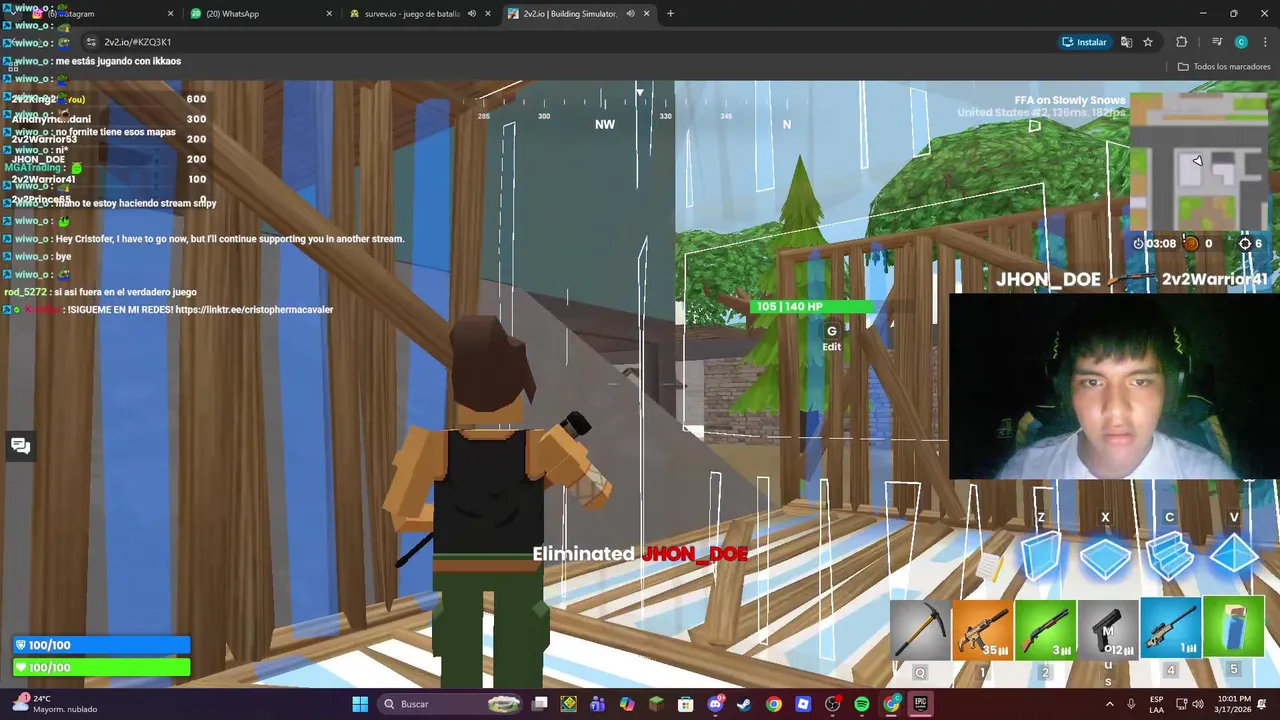Open the taskbar volume control
Viewport: 1280px width, 720px height.
click(x=1198, y=704)
